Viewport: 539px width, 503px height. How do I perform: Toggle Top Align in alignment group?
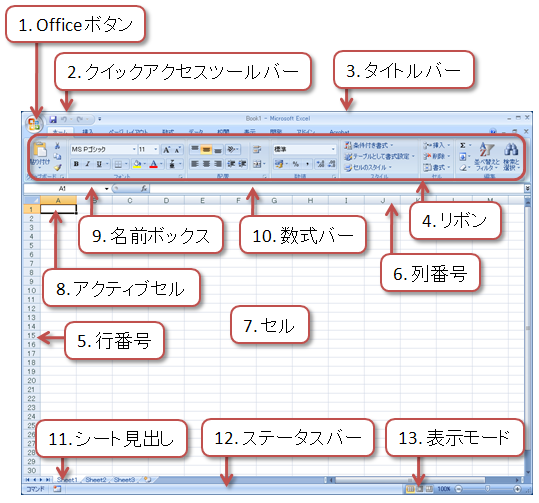coord(195,149)
